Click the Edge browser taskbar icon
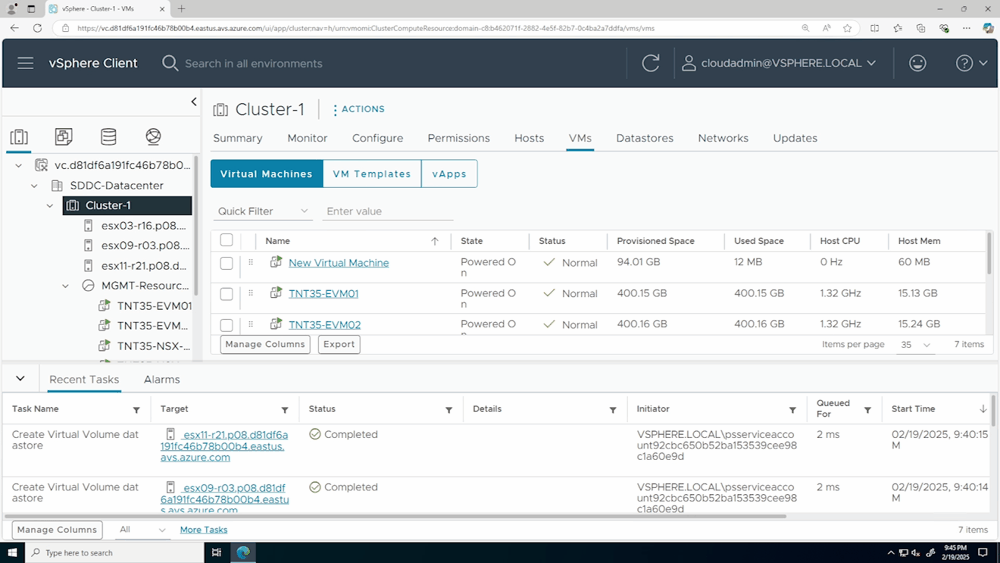 [243, 553]
